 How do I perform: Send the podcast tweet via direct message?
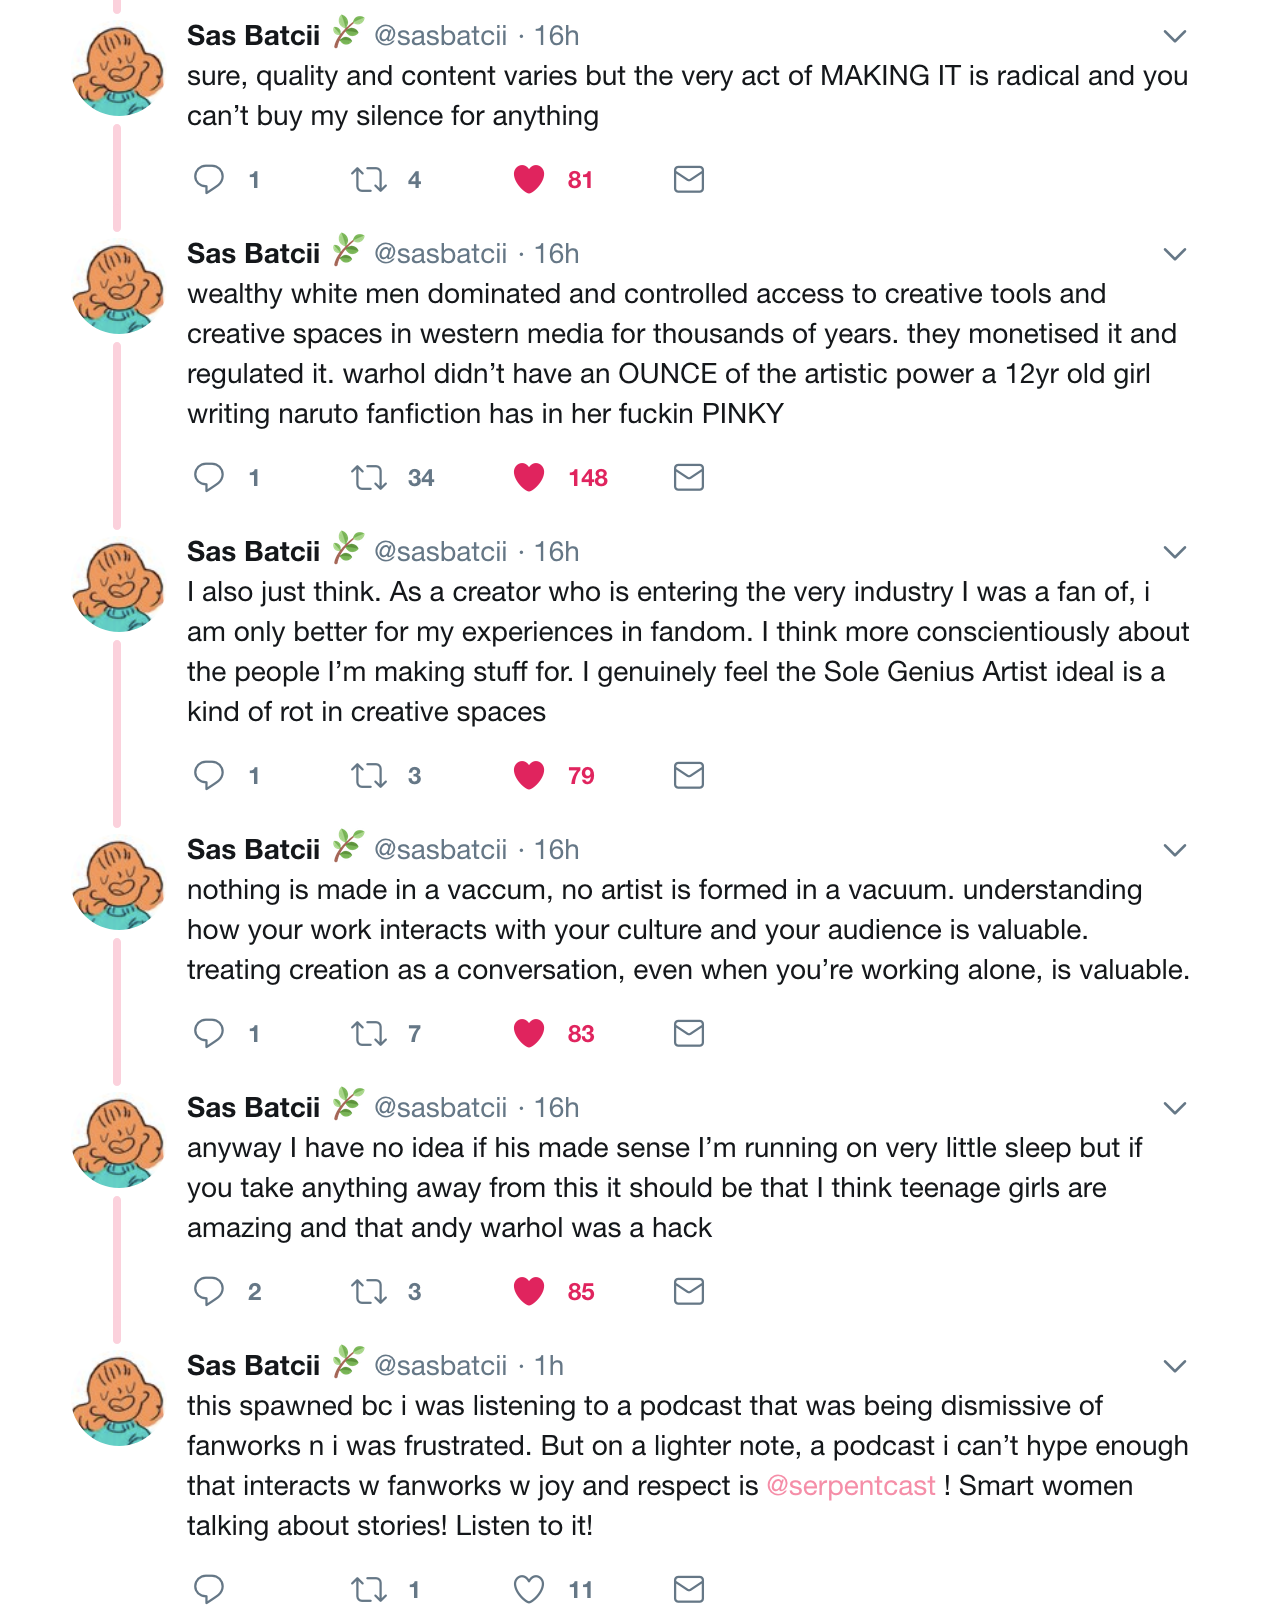[x=689, y=1589]
